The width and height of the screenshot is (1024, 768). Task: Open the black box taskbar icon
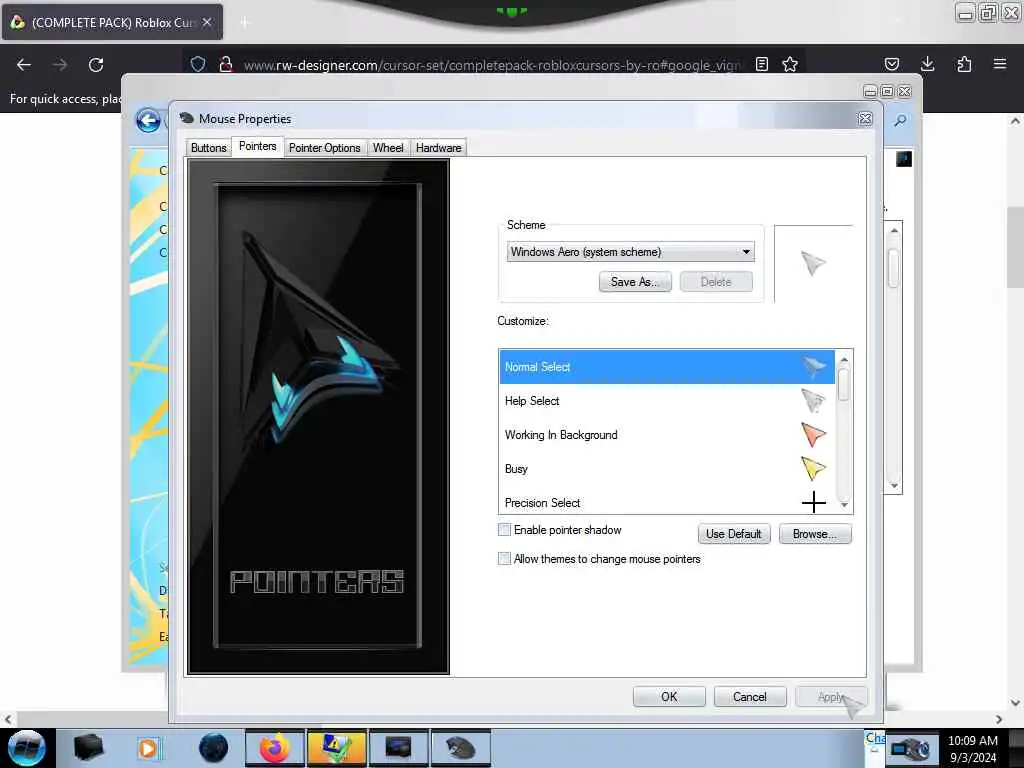[x=89, y=748]
